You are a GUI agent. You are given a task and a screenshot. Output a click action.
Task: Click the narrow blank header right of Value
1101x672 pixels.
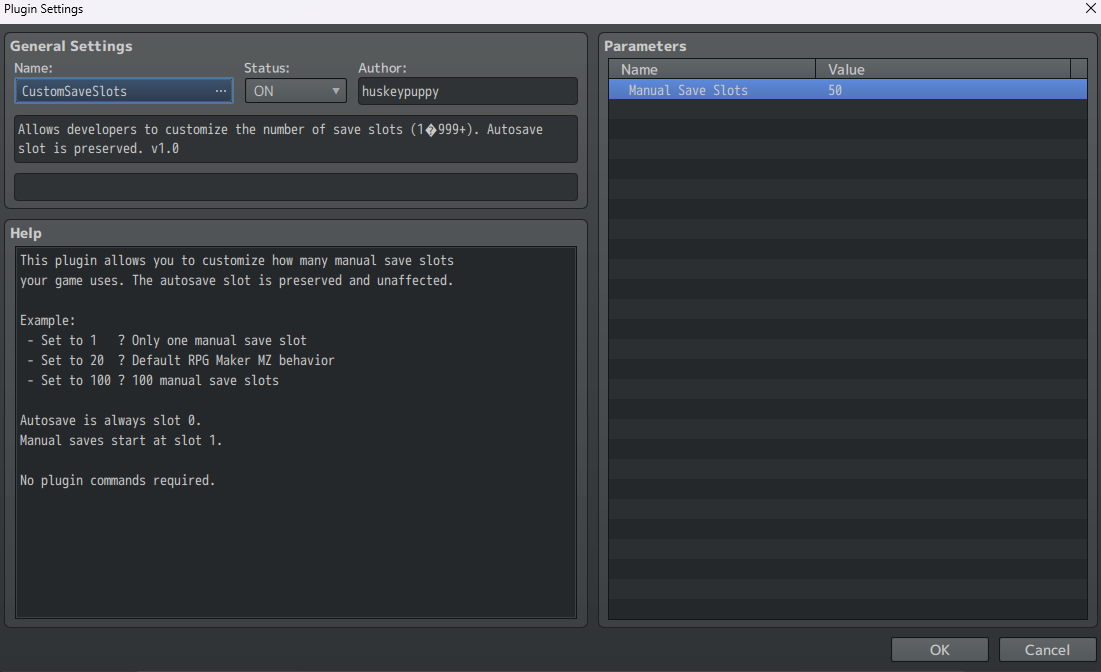click(x=1078, y=69)
